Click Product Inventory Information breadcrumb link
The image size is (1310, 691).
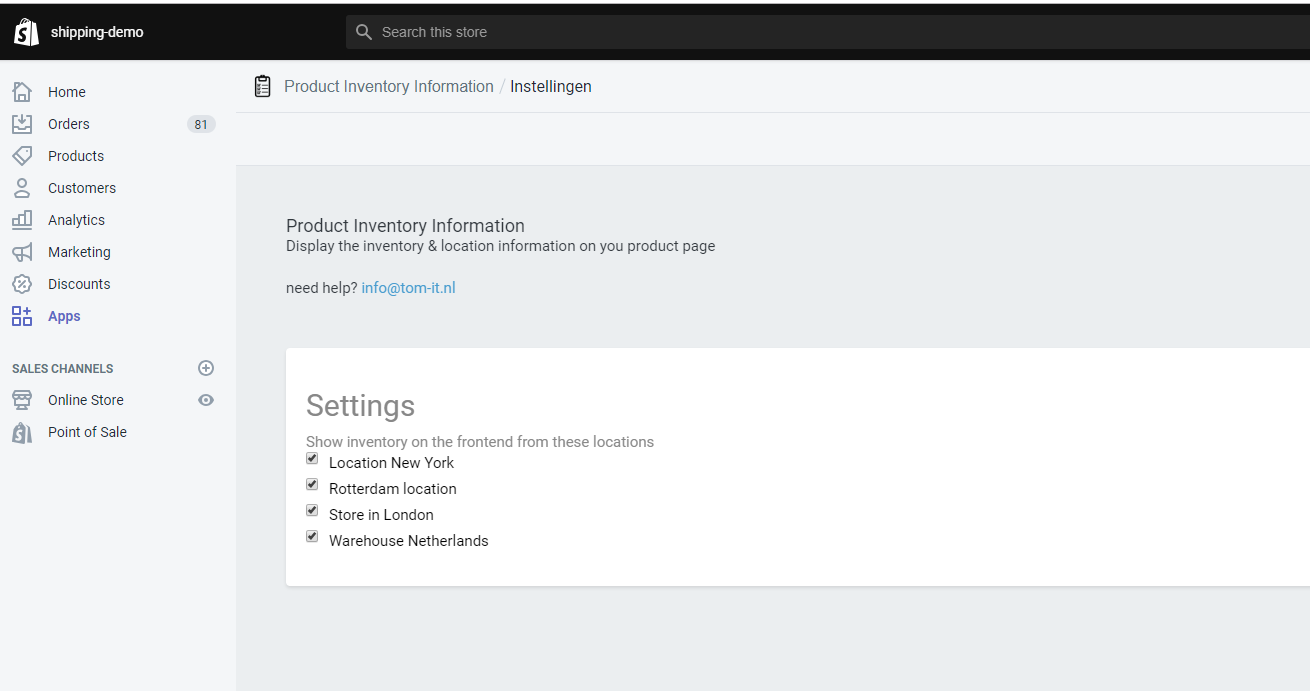(x=389, y=87)
